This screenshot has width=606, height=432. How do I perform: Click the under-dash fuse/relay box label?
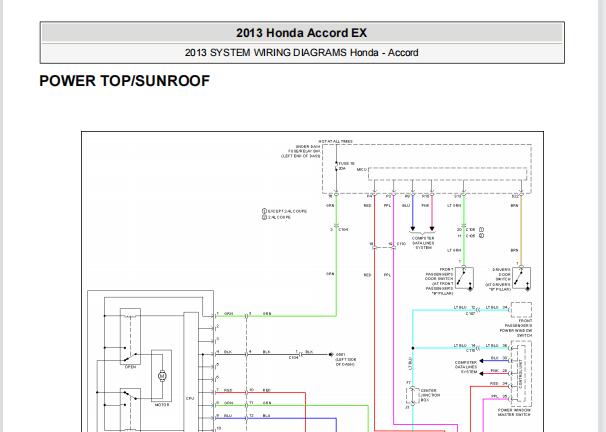(x=301, y=151)
